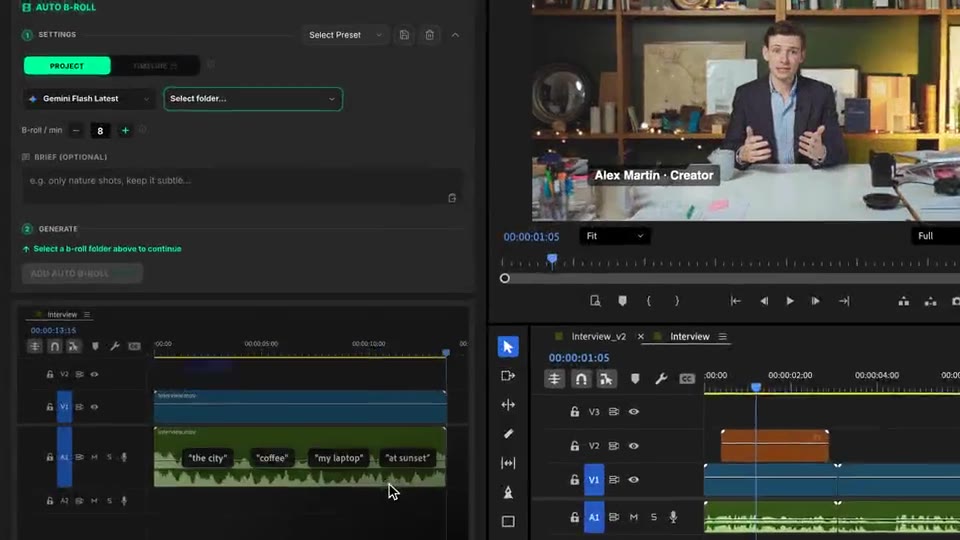960x540 pixels.
Task: Open timeline wrench settings in Interview panel
Action: pyautogui.click(x=661, y=379)
